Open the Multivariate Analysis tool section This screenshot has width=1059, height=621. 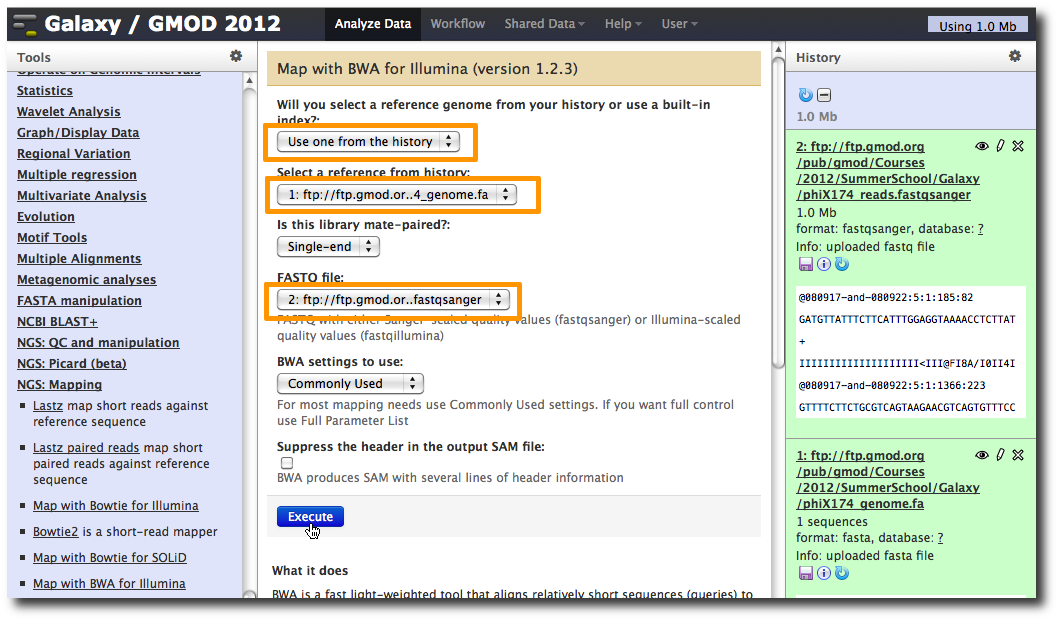[82, 195]
